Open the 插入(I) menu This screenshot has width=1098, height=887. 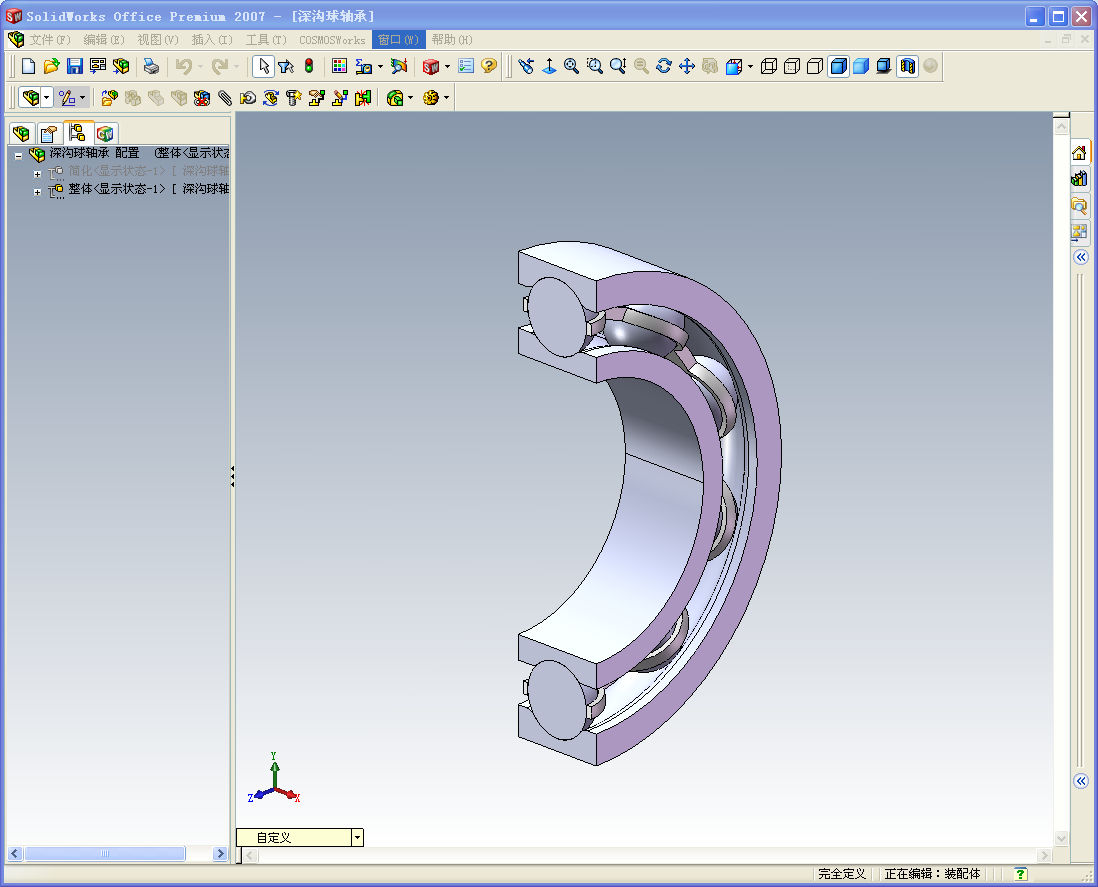(x=211, y=40)
